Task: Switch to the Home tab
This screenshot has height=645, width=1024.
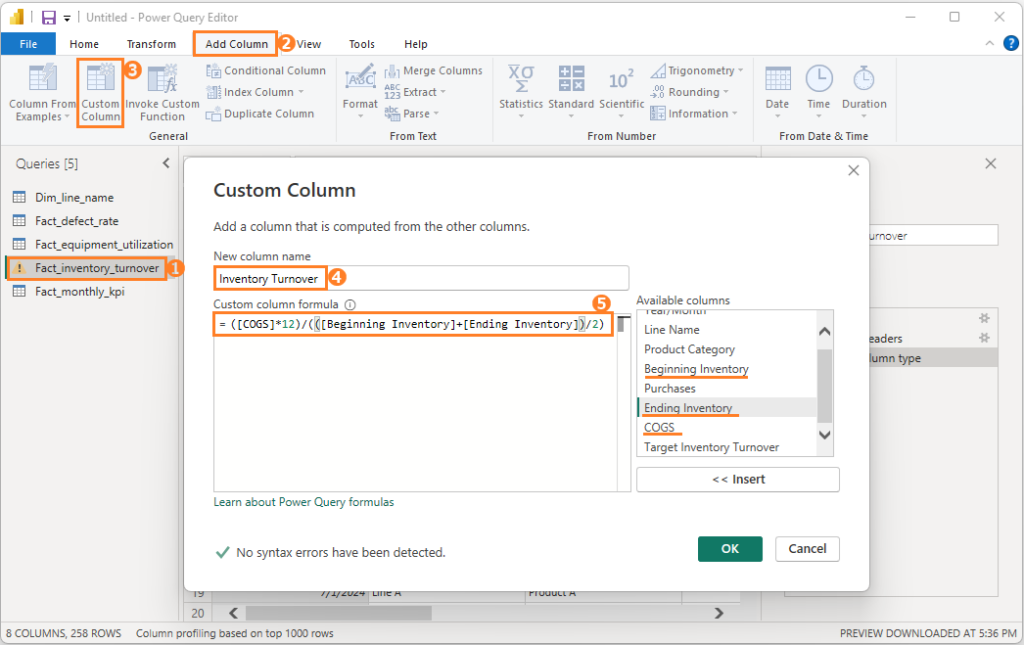Action: click(x=84, y=44)
